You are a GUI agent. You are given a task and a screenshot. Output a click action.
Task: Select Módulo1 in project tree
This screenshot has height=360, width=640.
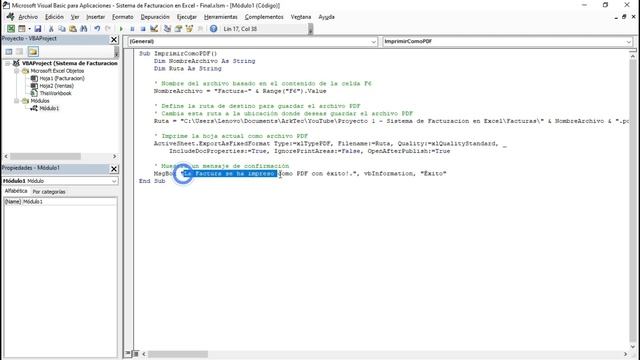click(x=49, y=108)
